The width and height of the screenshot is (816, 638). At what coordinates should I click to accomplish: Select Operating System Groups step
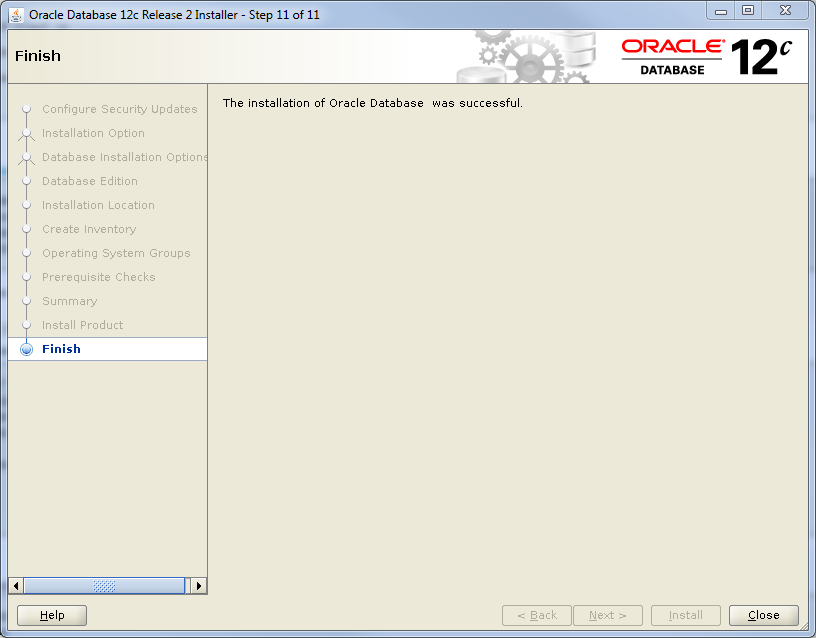(116, 253)
